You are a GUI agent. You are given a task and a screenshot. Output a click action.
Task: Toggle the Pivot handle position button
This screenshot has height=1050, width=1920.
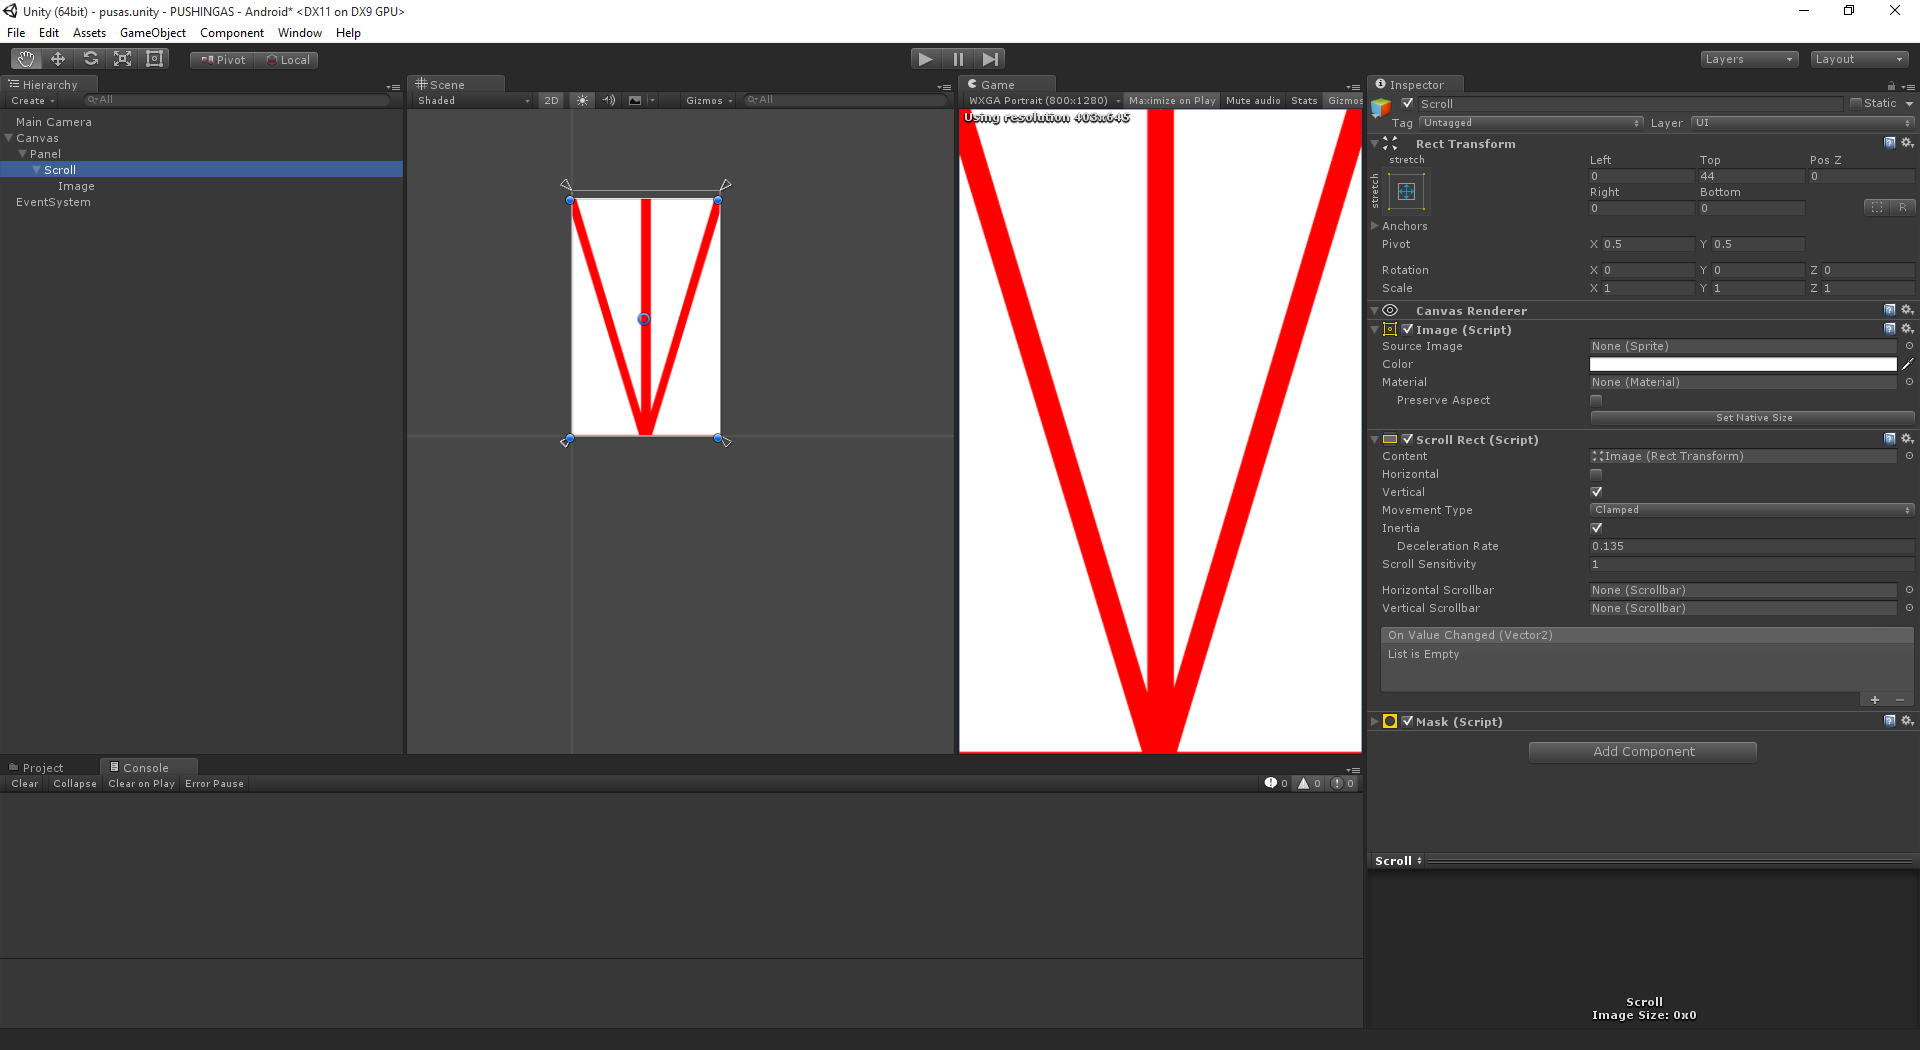223,60
